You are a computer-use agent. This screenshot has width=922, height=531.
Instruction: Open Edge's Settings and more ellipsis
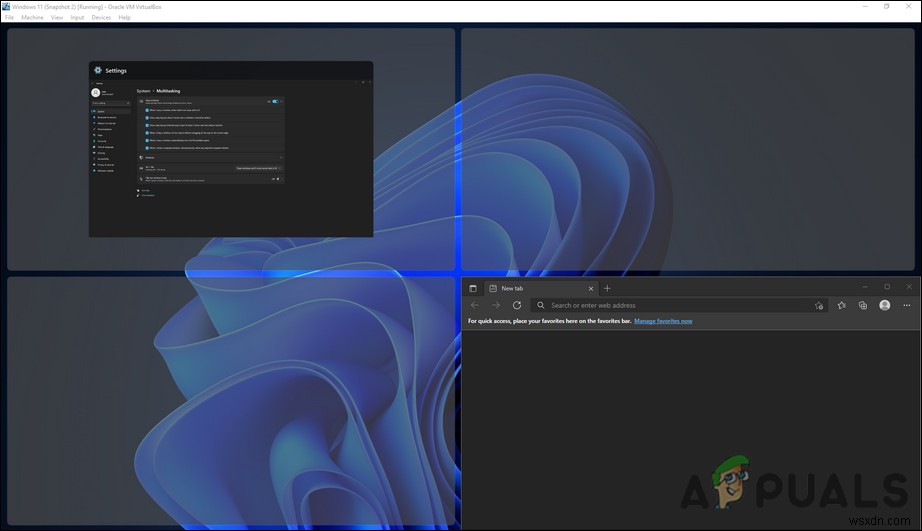click(x=906, y=305)
